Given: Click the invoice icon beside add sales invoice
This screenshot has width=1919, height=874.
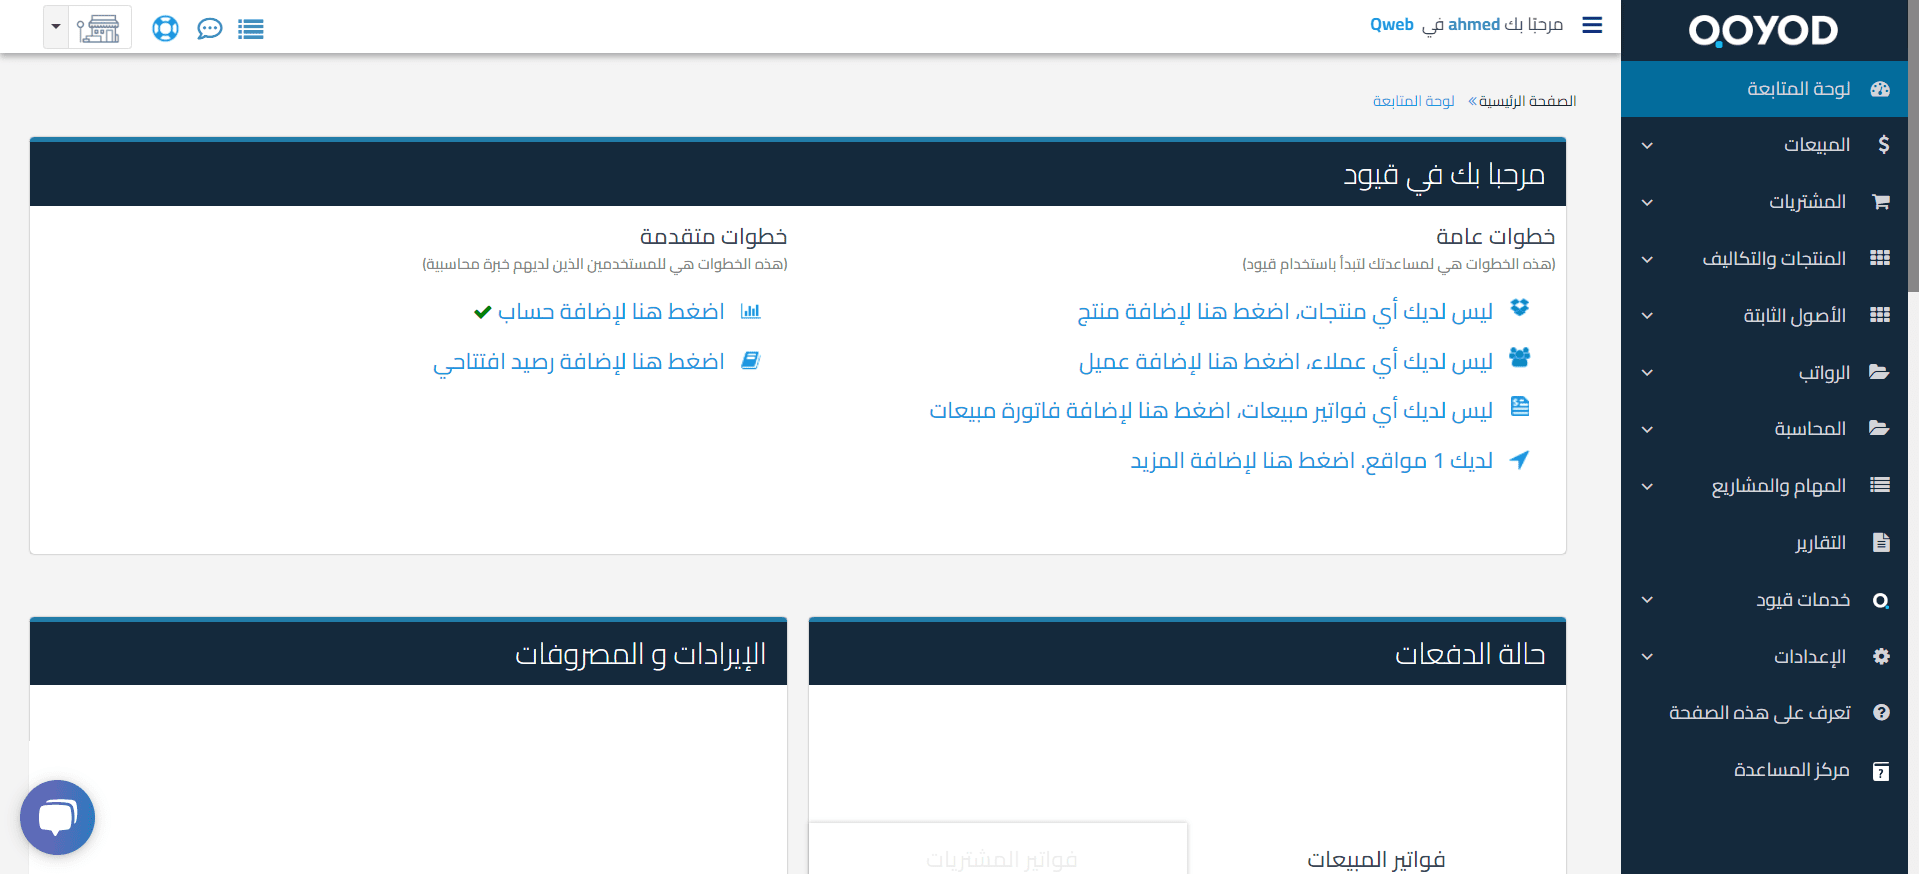Looking at the screenshot, I should [1520, 406].
